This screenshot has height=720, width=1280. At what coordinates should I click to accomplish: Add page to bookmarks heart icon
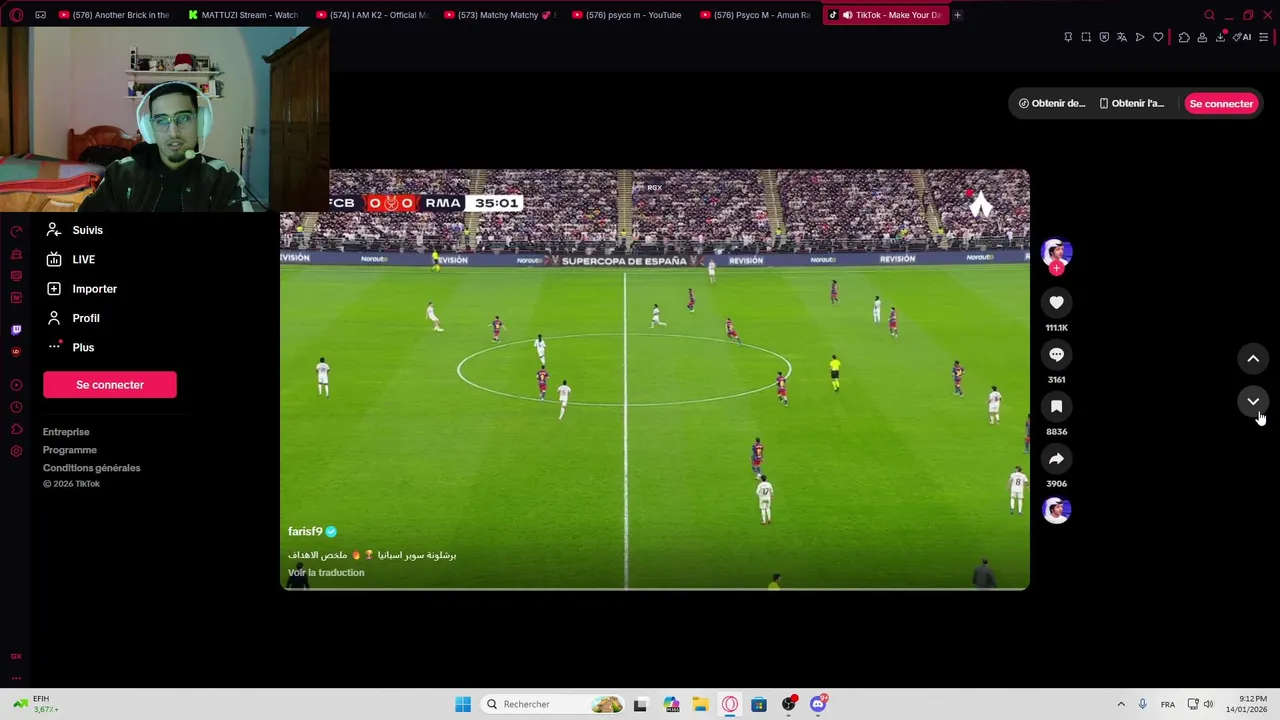tap(1158, 37)
